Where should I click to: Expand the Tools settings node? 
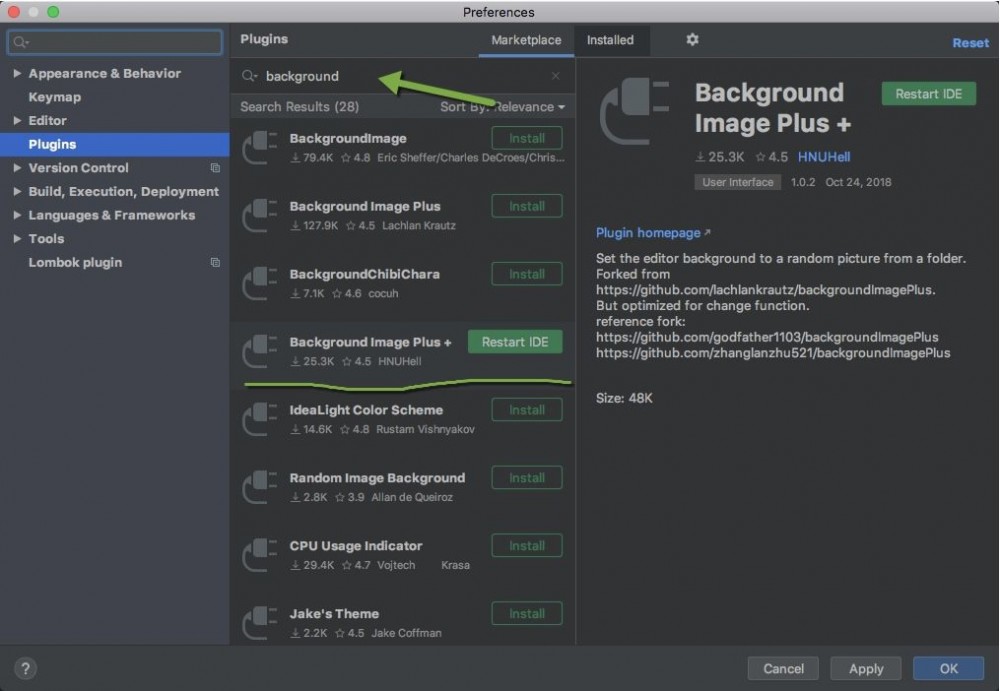pyautogui.click(x=17, y=239)
